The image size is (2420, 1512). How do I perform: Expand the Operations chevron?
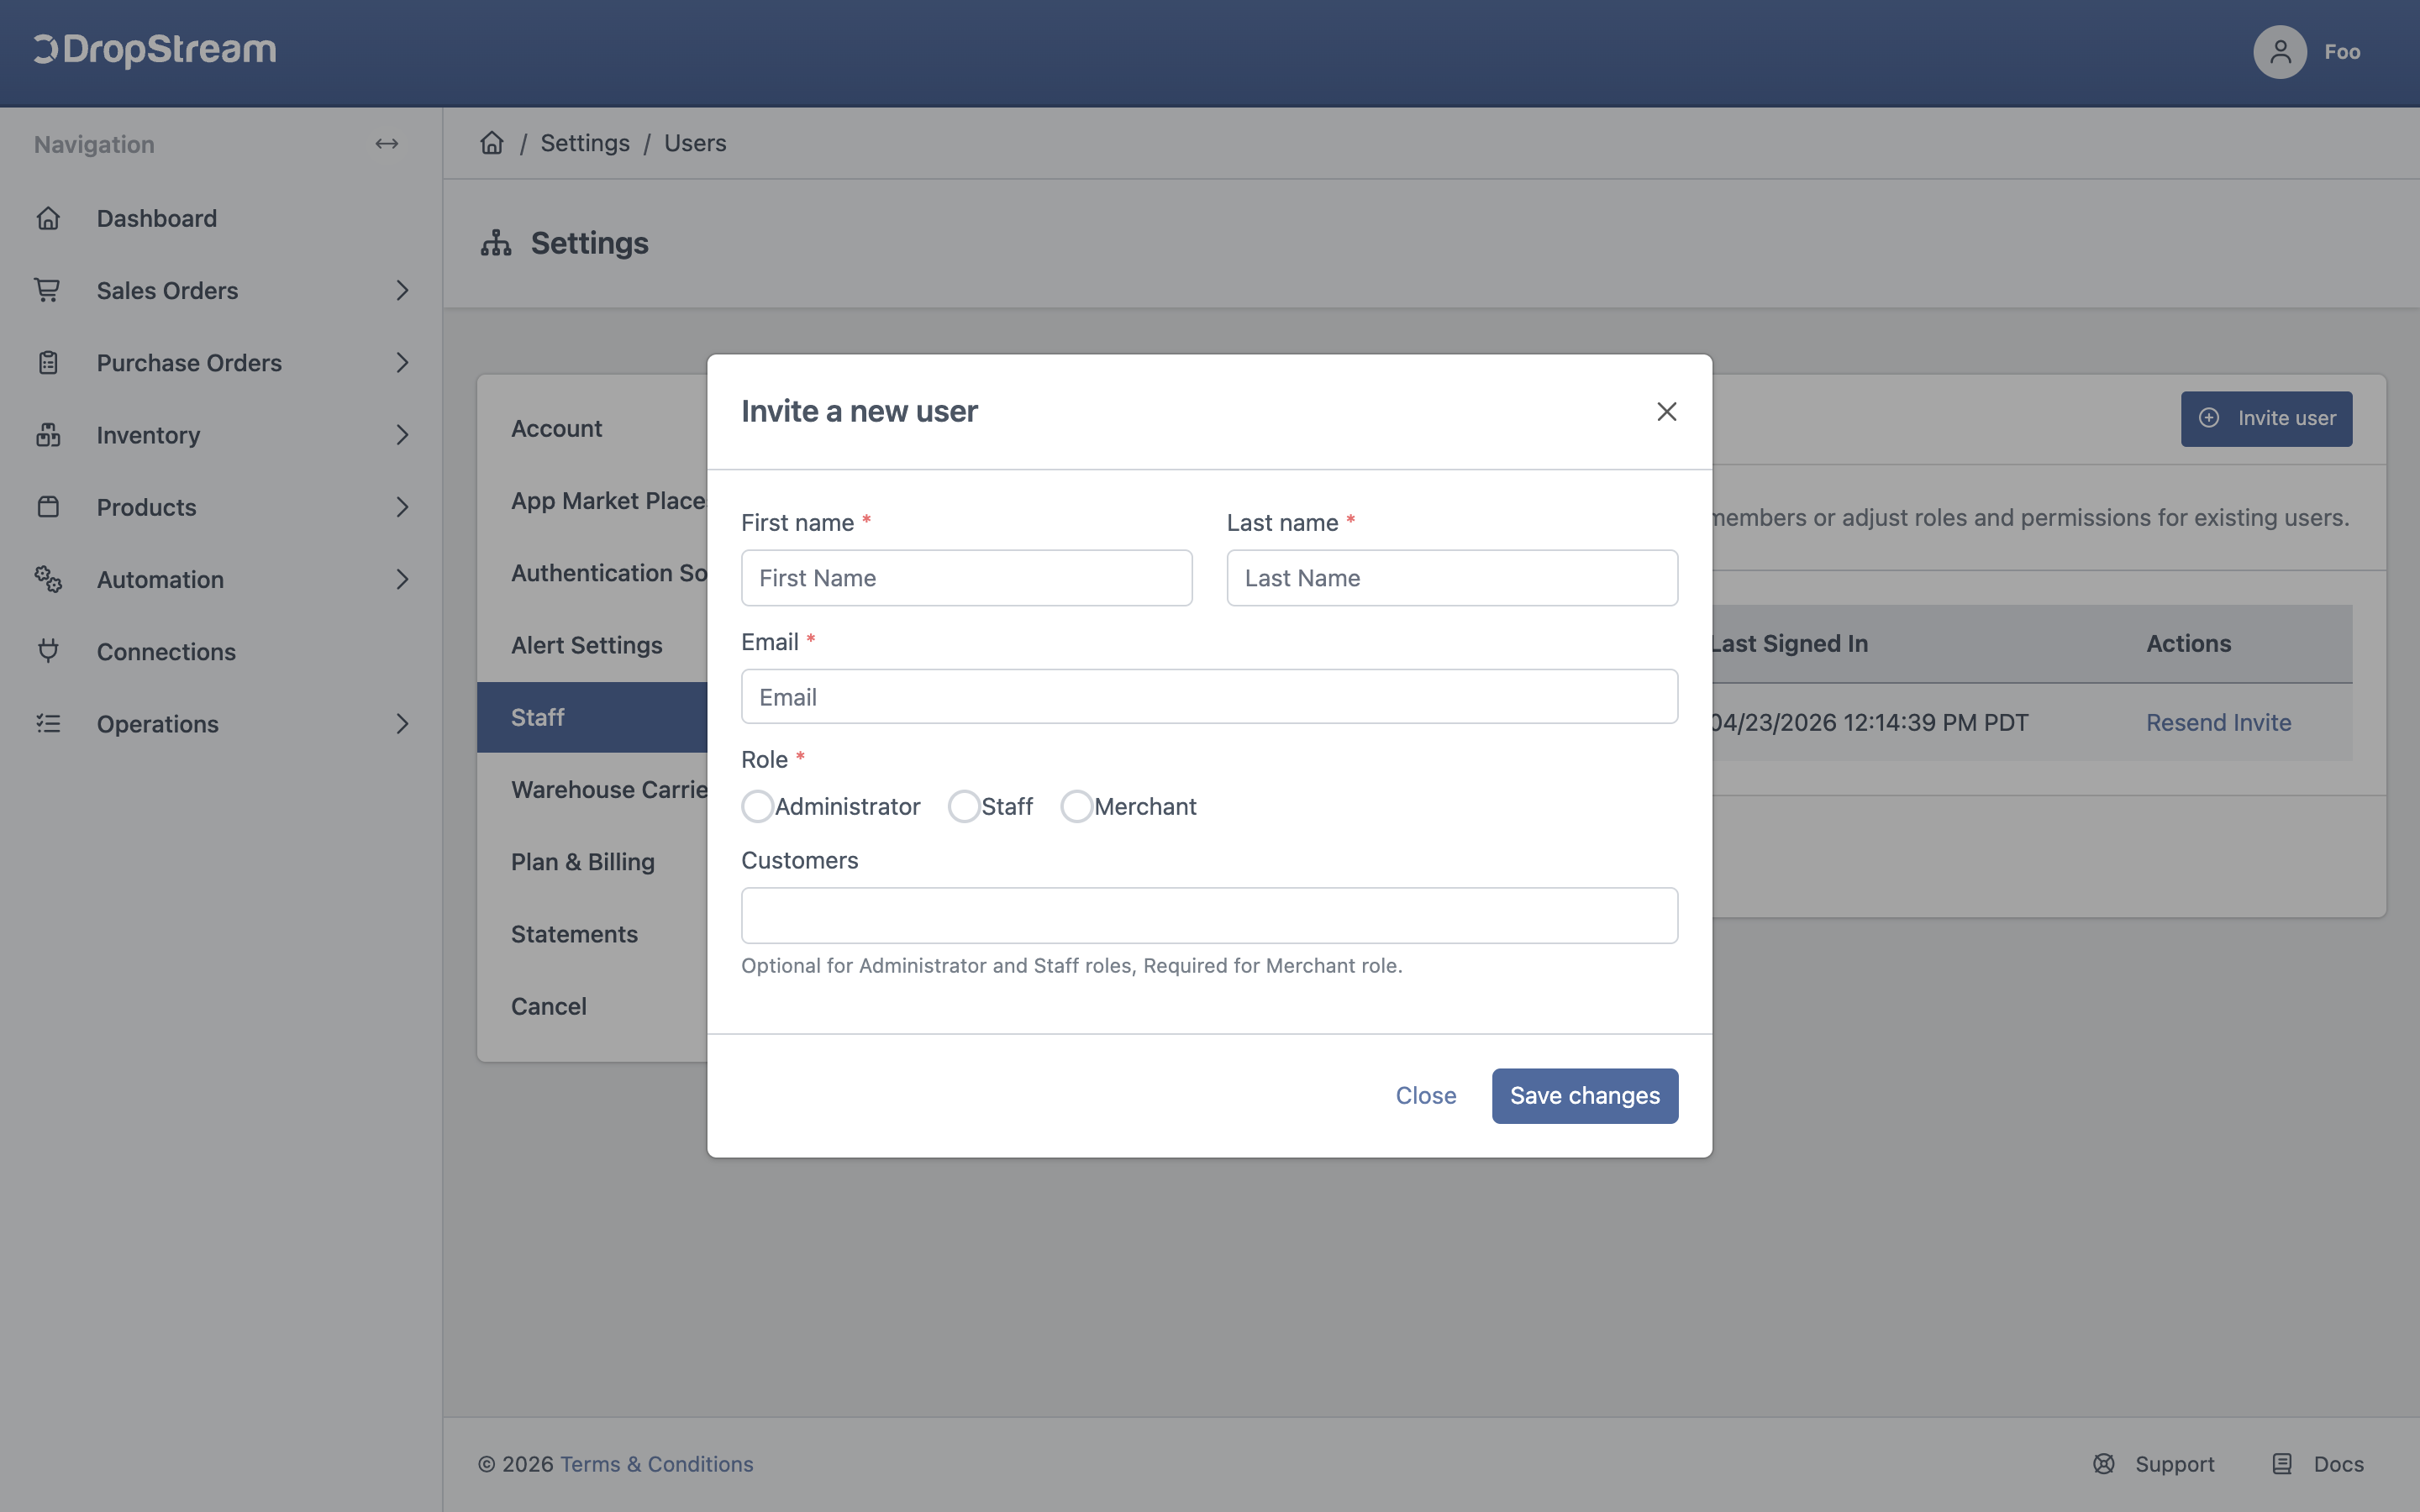pyautogui.click(x=402, y=723)
